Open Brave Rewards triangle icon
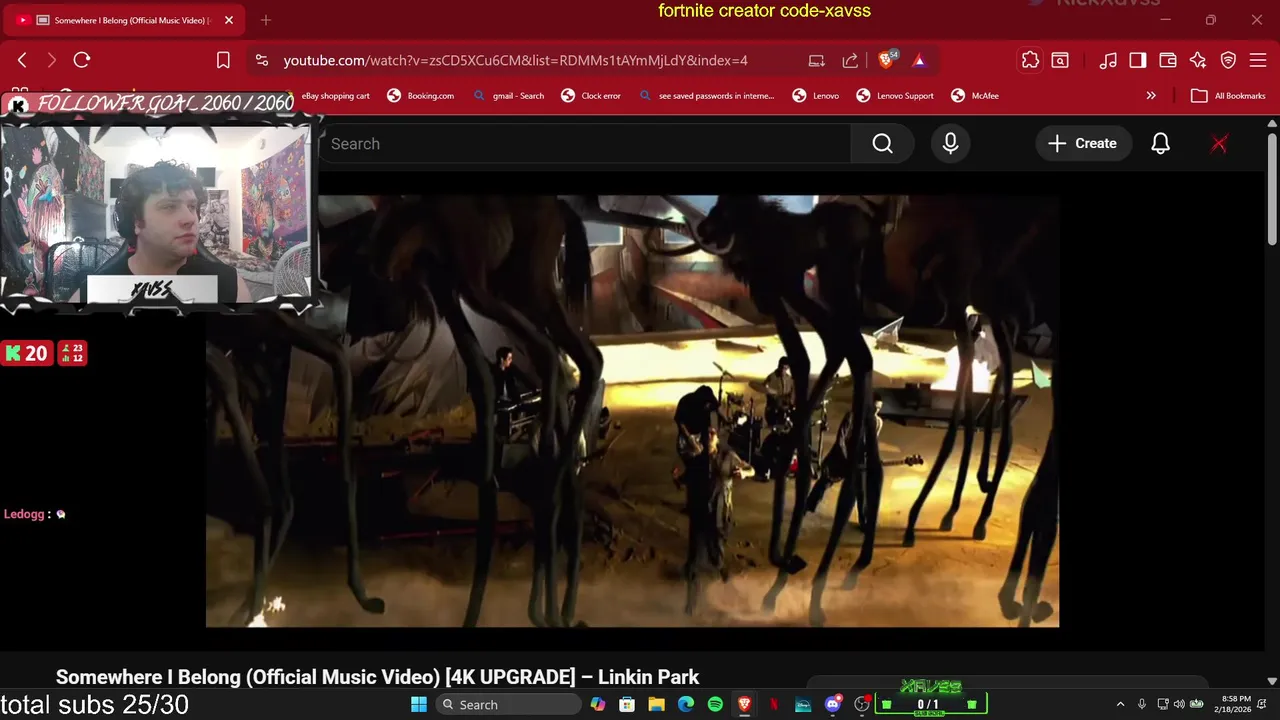Image resolution: width=1280 pixels, height=720 pixels. click(919, 60)
